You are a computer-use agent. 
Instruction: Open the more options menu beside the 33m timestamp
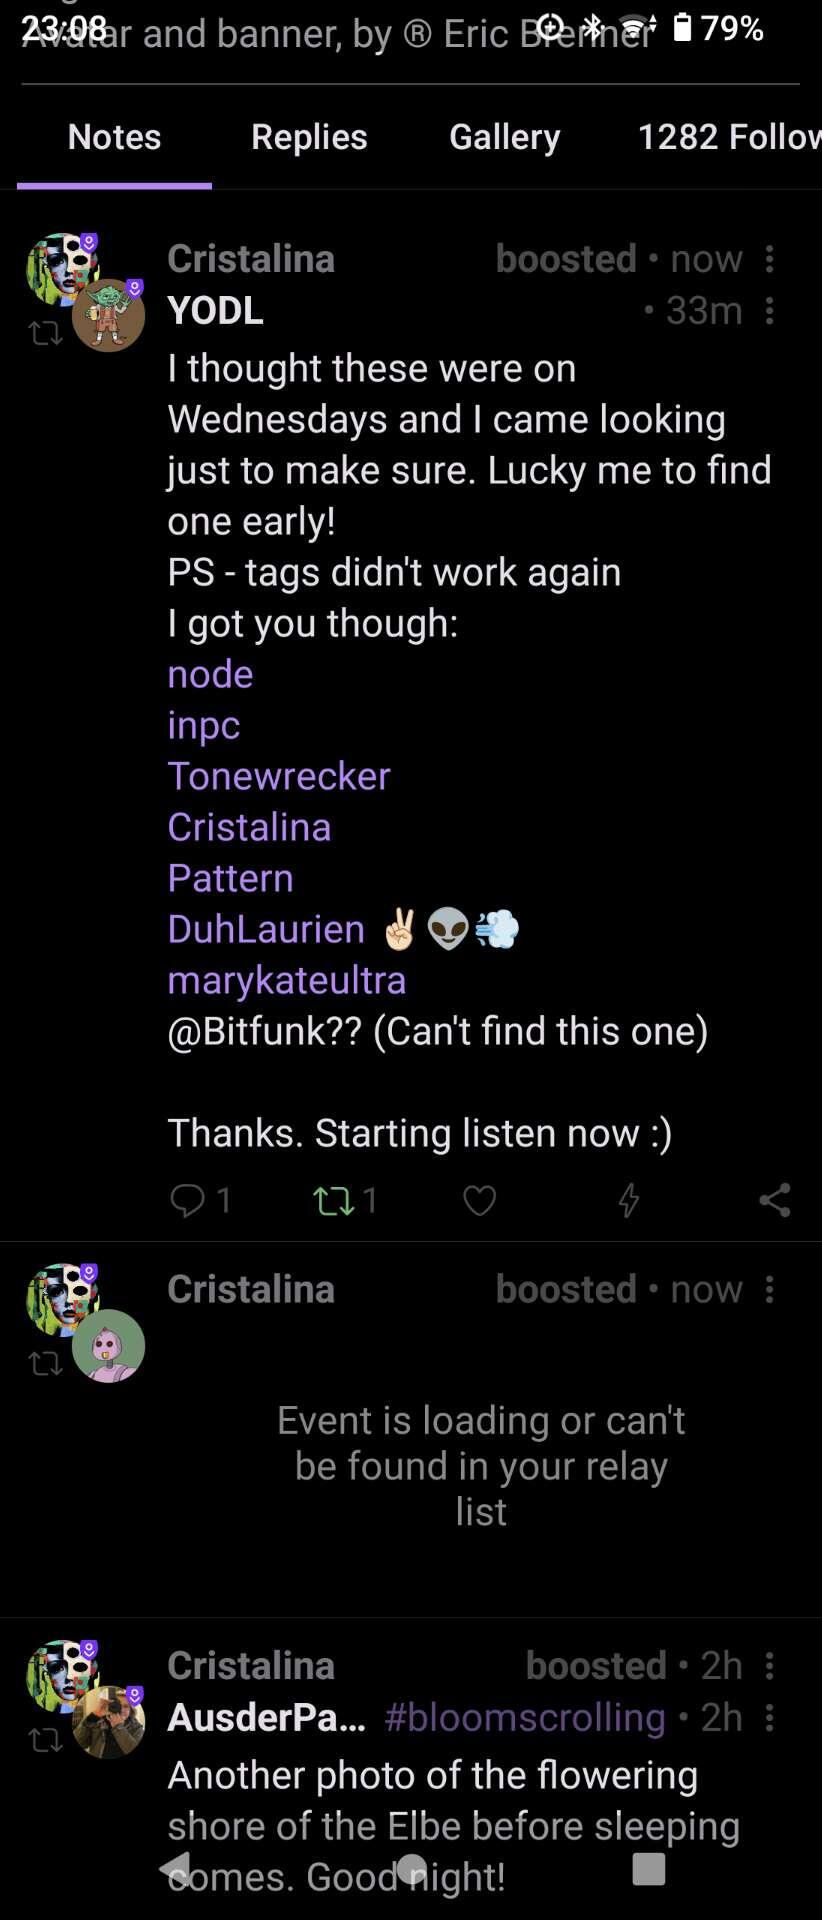[x=769, y=311]
